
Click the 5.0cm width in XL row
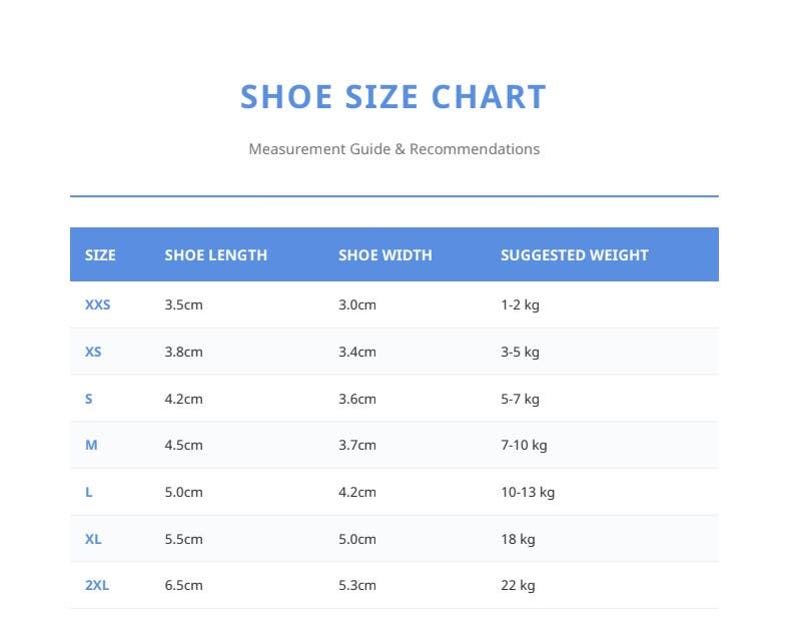[x=357, y=539]
